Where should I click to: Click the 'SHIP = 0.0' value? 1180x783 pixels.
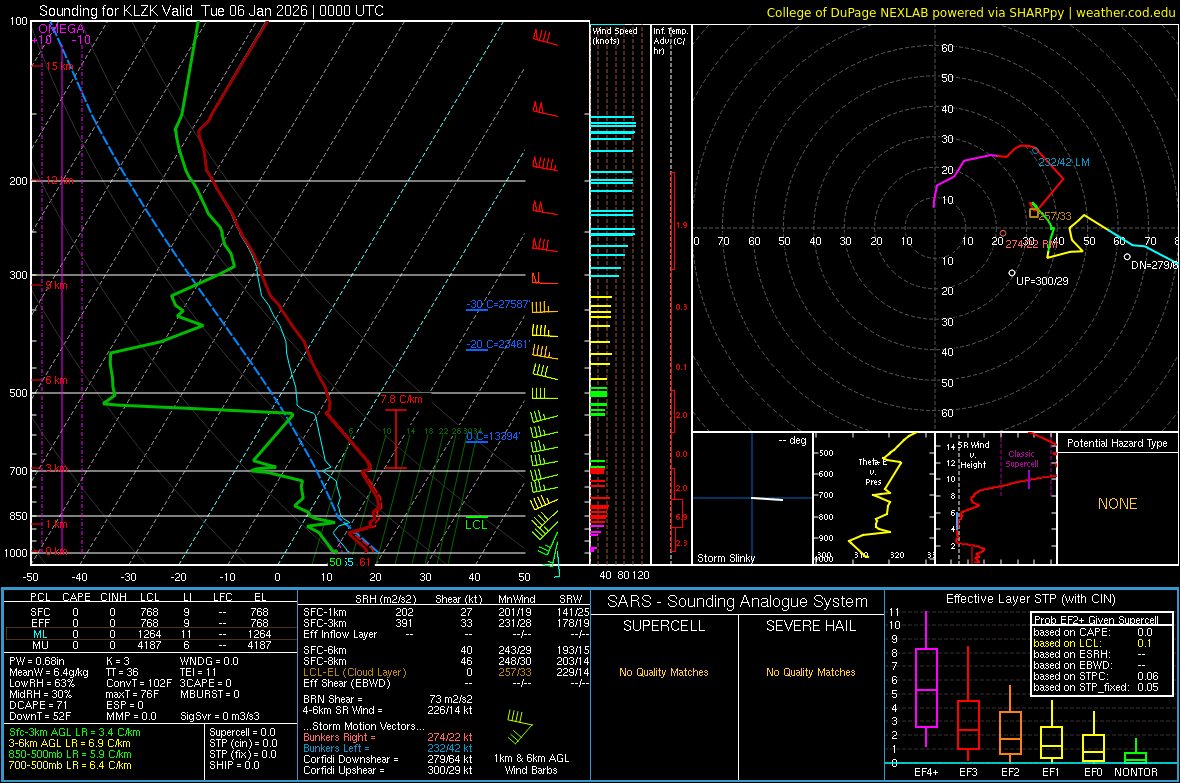234,765
